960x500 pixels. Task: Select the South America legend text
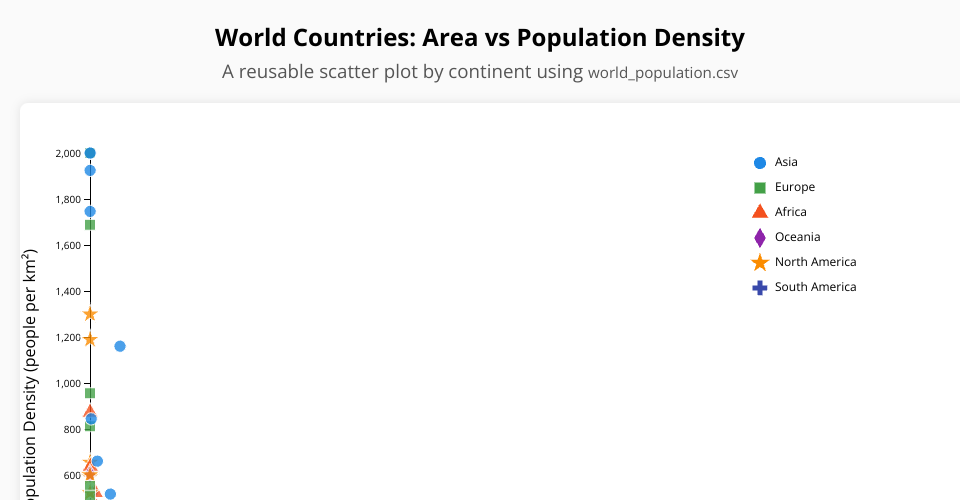pos(815,287)
